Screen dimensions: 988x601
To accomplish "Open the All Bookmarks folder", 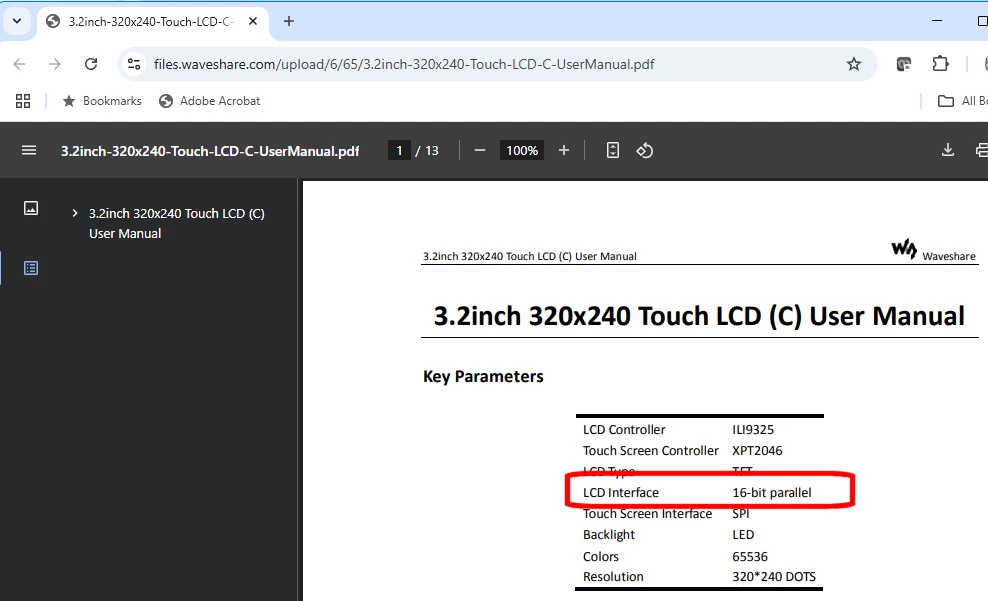I will coord(962,101).
